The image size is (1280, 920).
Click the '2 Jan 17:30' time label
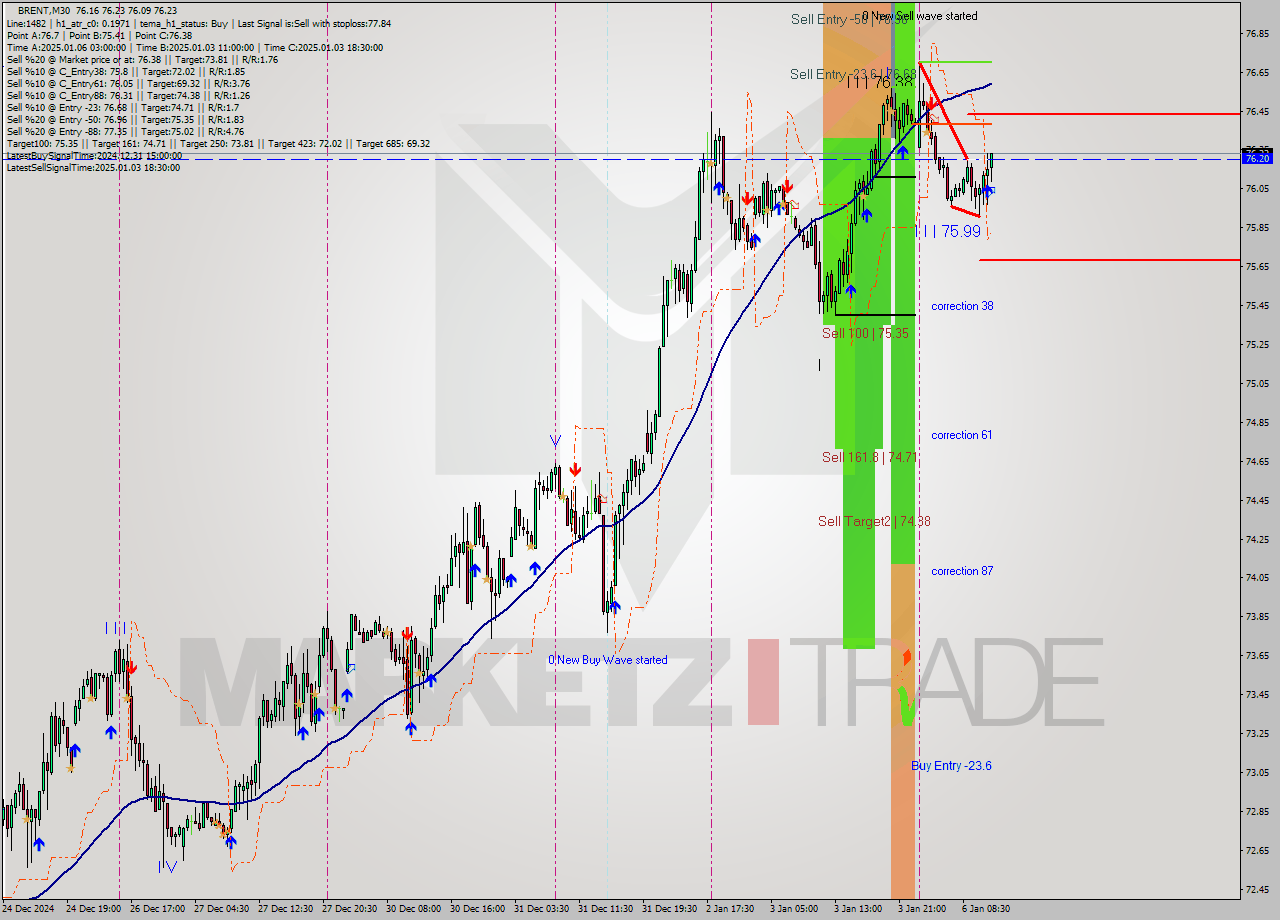click(731, 909)
